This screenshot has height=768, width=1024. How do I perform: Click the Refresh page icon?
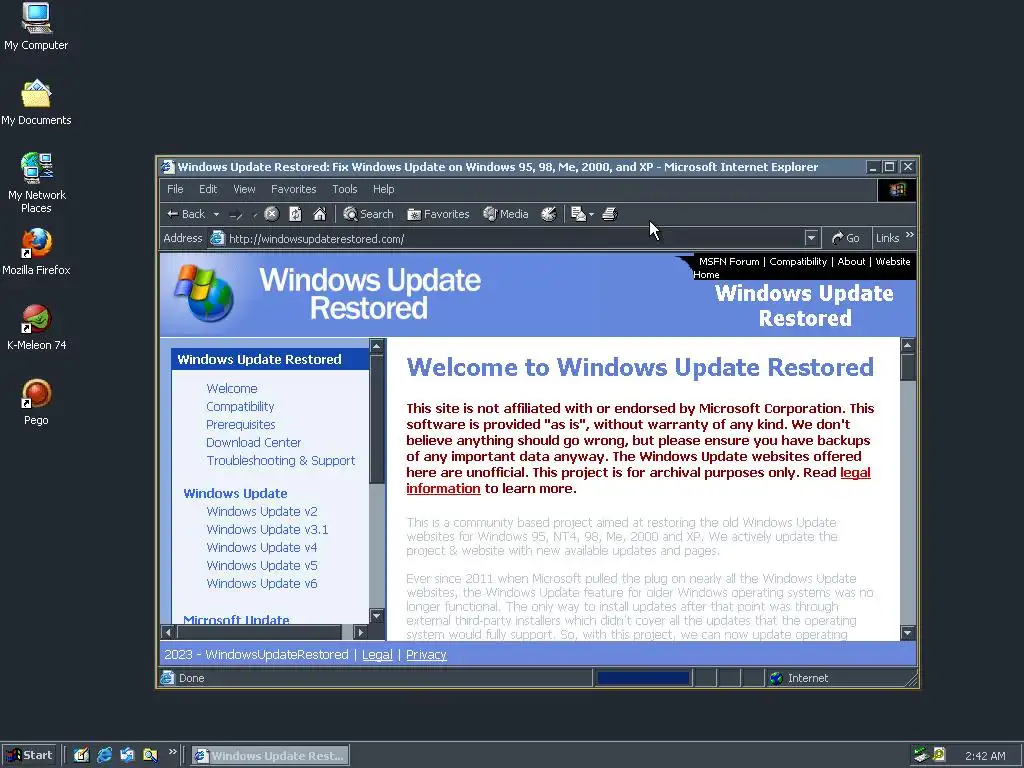tap(295, 214)
